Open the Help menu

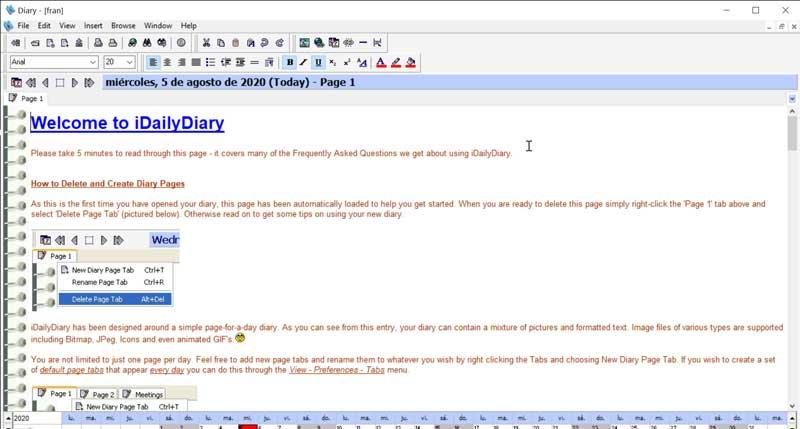tap(188, 26)
